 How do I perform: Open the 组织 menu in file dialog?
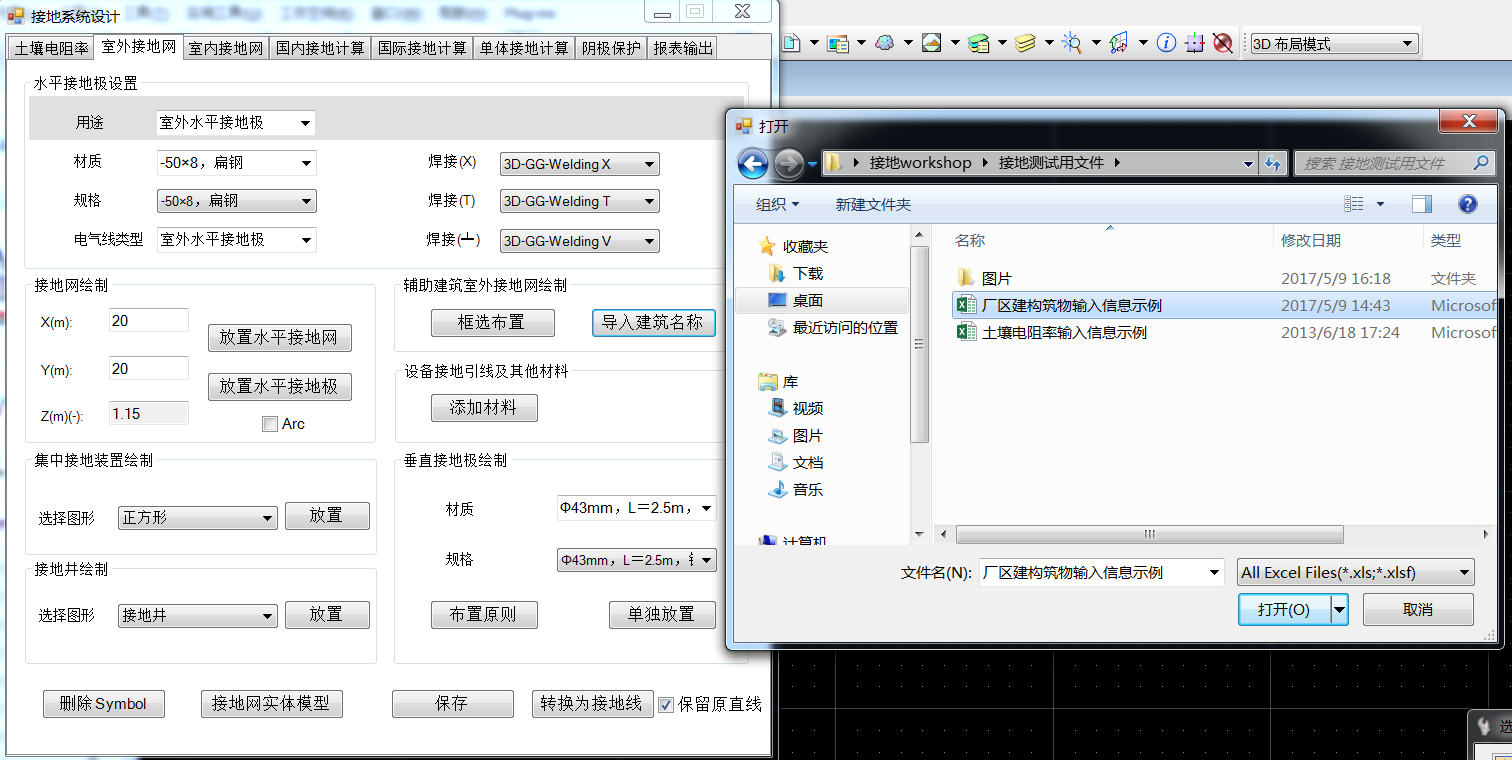(x=777, y=204)
